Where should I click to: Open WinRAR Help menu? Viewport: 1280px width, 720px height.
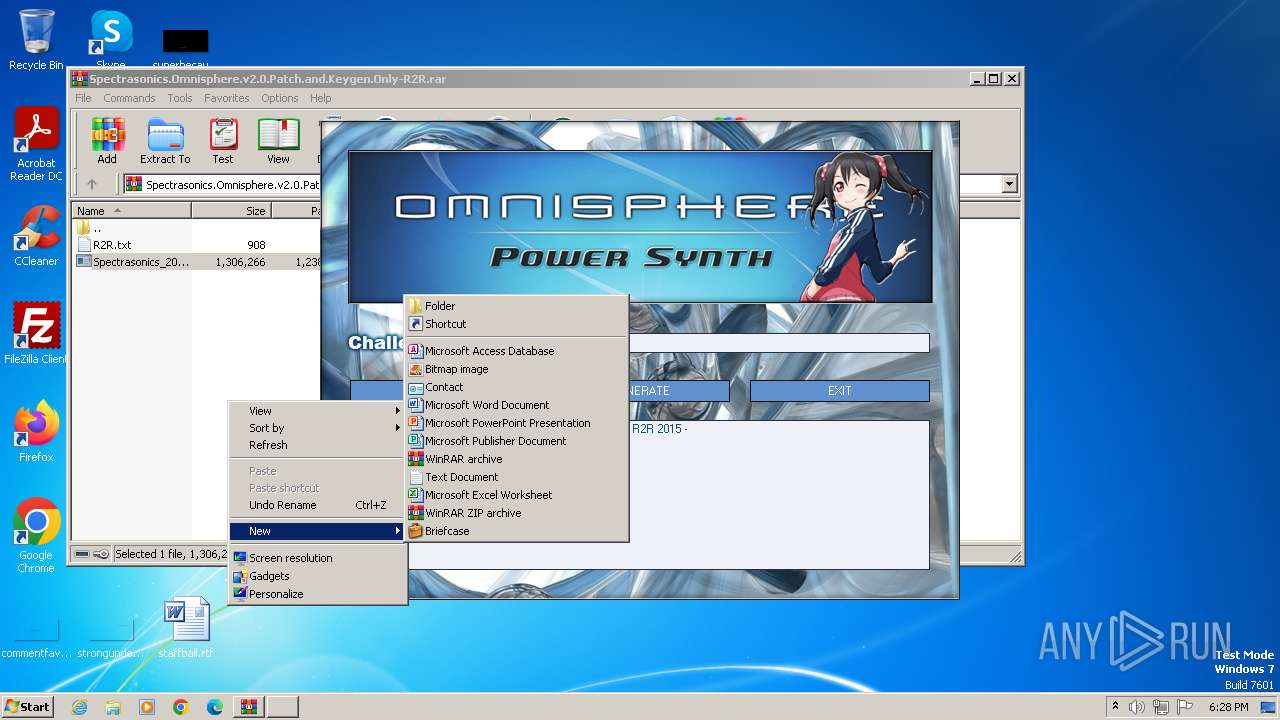(320, 98)
